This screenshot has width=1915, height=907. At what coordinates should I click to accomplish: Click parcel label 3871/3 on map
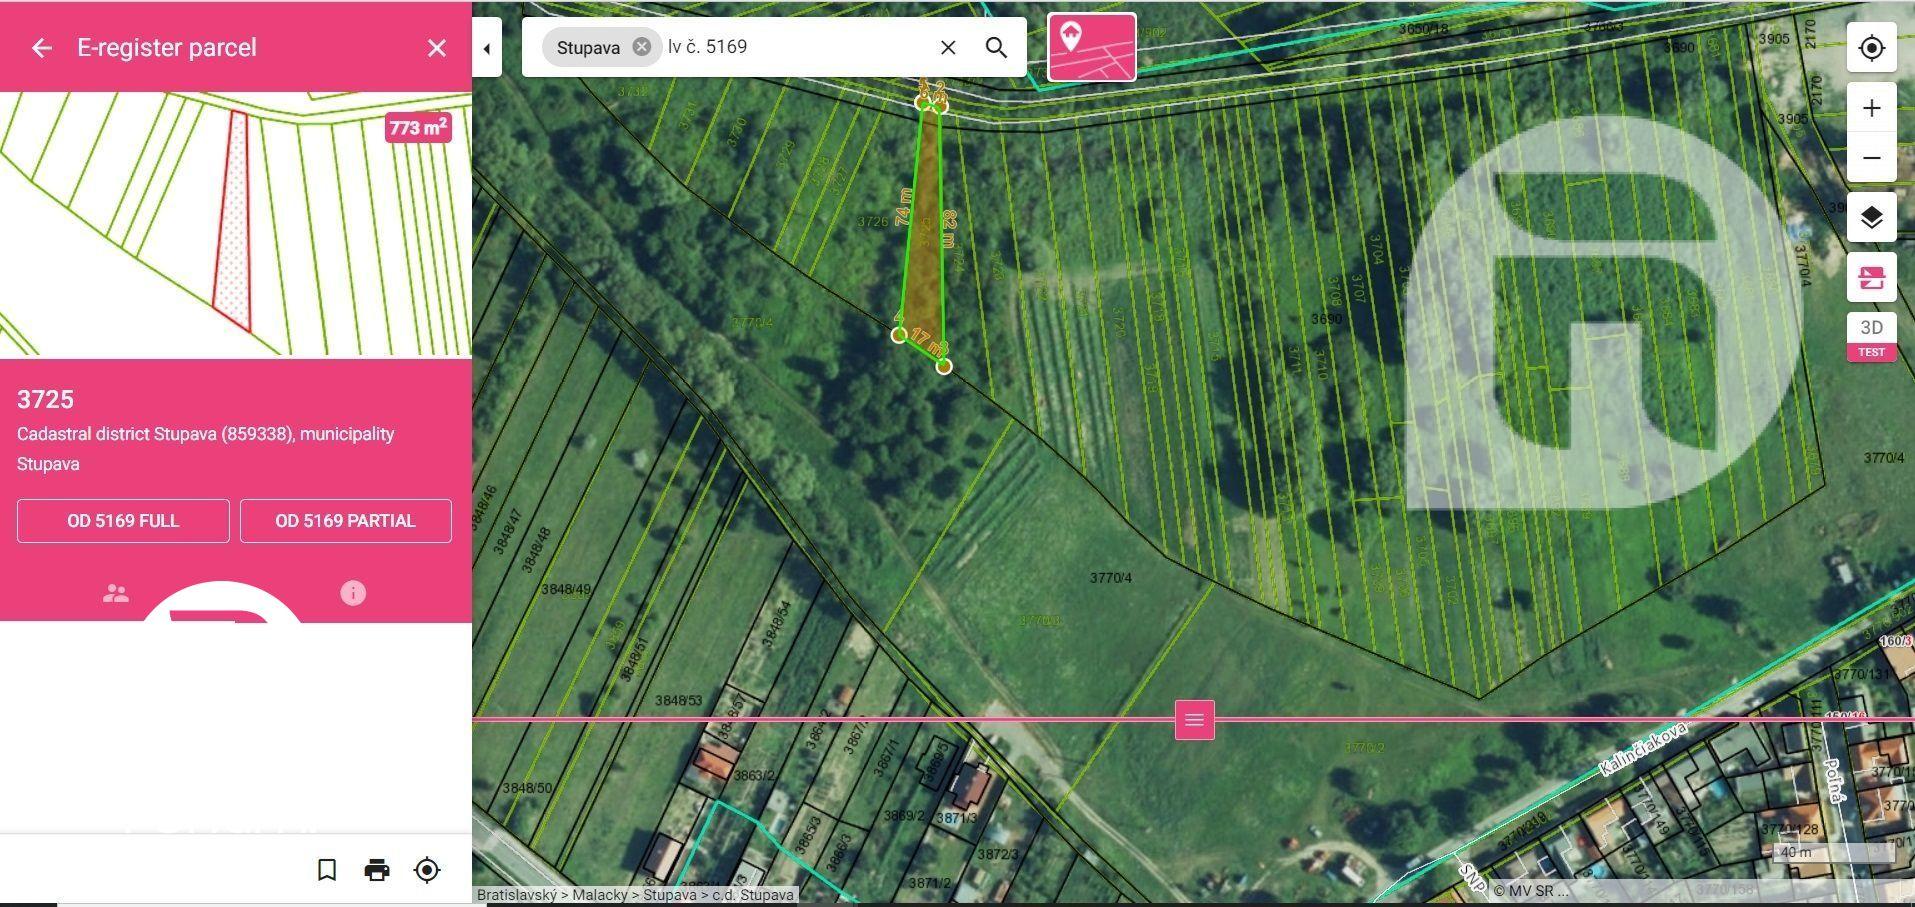click(x=956, y=818)
